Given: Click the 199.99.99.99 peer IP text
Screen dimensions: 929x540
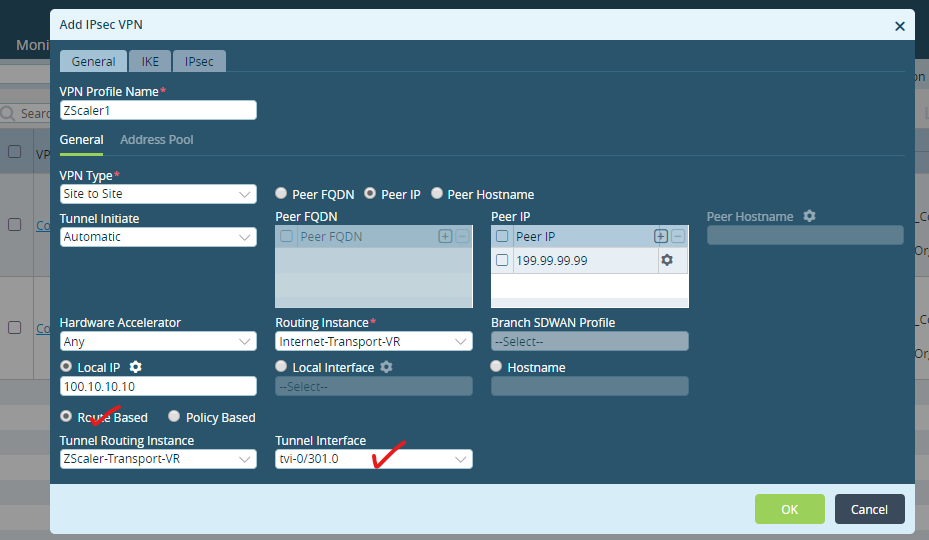Looking at the screenshot, I should click(x=552, y=261).
